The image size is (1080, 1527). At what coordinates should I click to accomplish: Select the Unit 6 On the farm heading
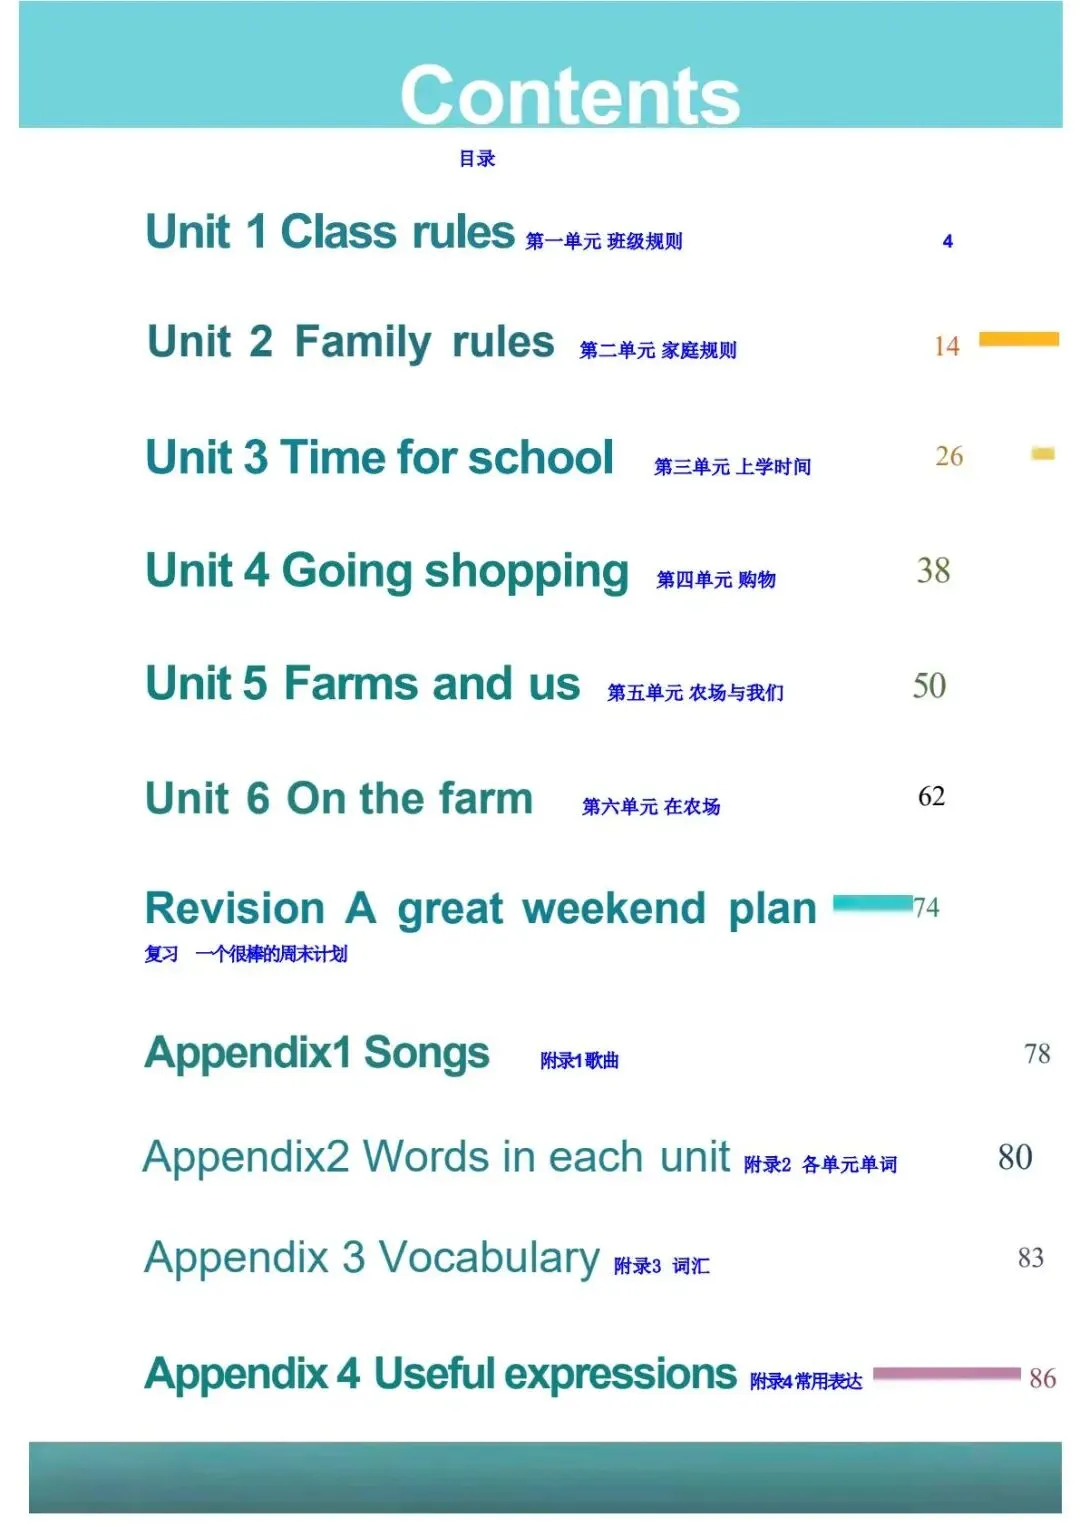339,798
